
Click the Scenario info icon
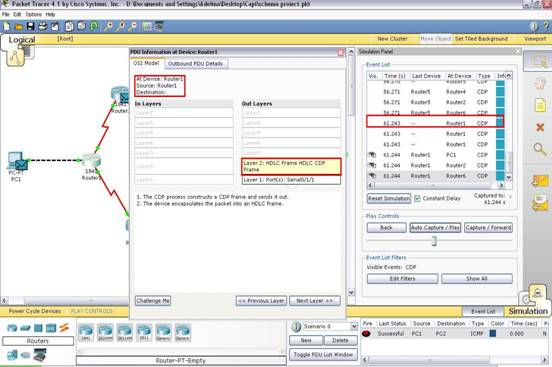[296, 326]
